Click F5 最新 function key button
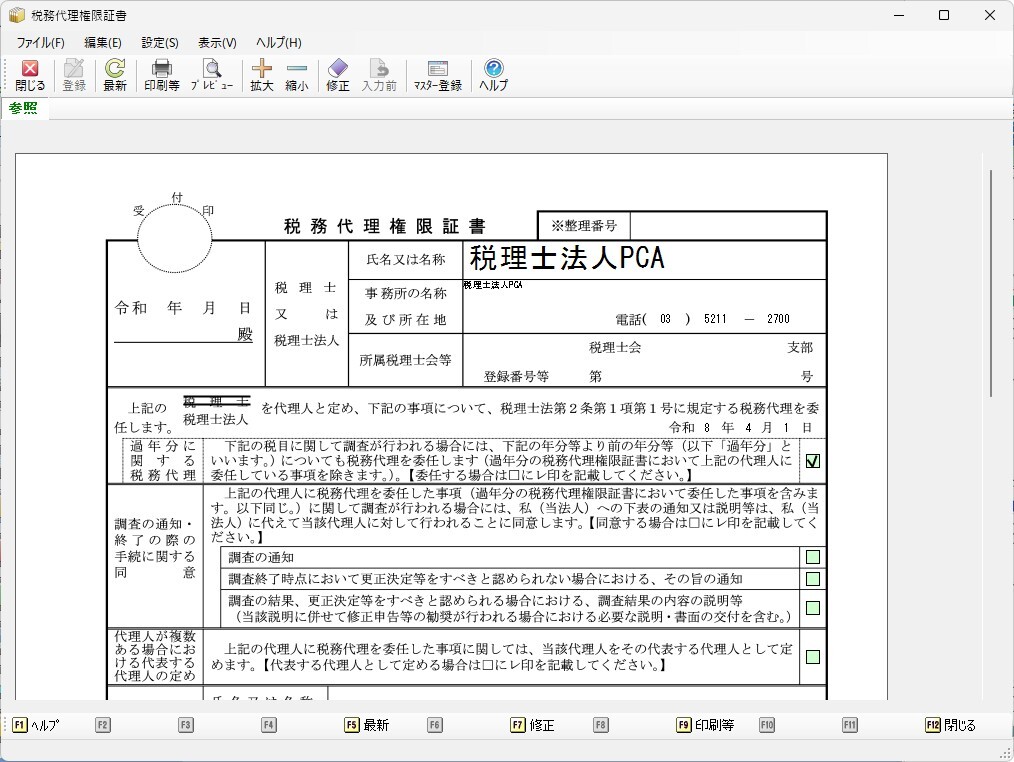Viewport: 1014px width, 762px height. click(x=367, y=725)
